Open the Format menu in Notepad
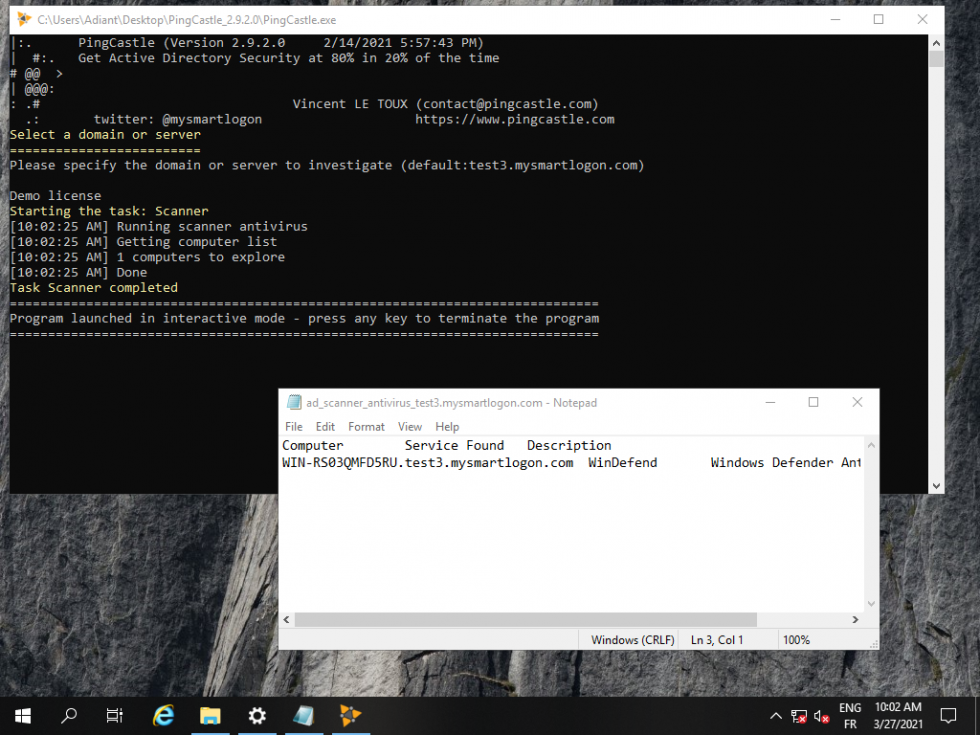This screenshot has height=735, width=980. point(366,426)
